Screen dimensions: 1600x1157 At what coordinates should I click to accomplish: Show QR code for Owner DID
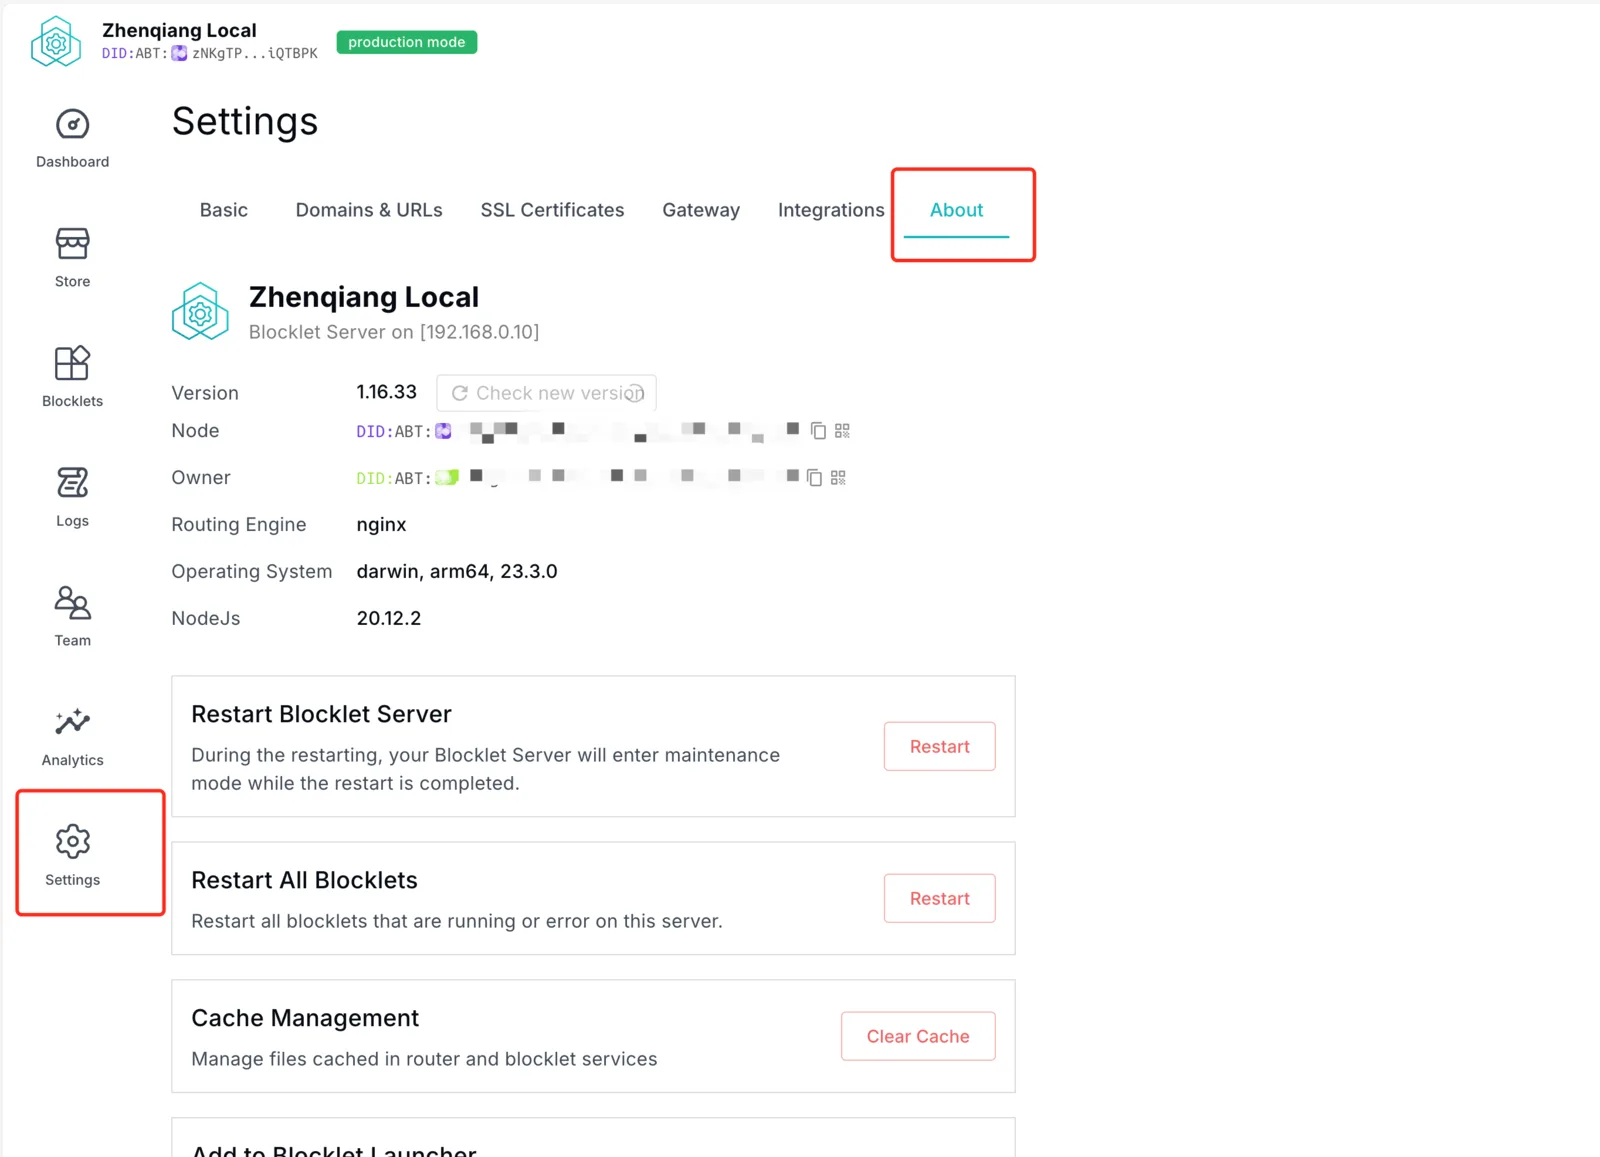click(838, 478)
